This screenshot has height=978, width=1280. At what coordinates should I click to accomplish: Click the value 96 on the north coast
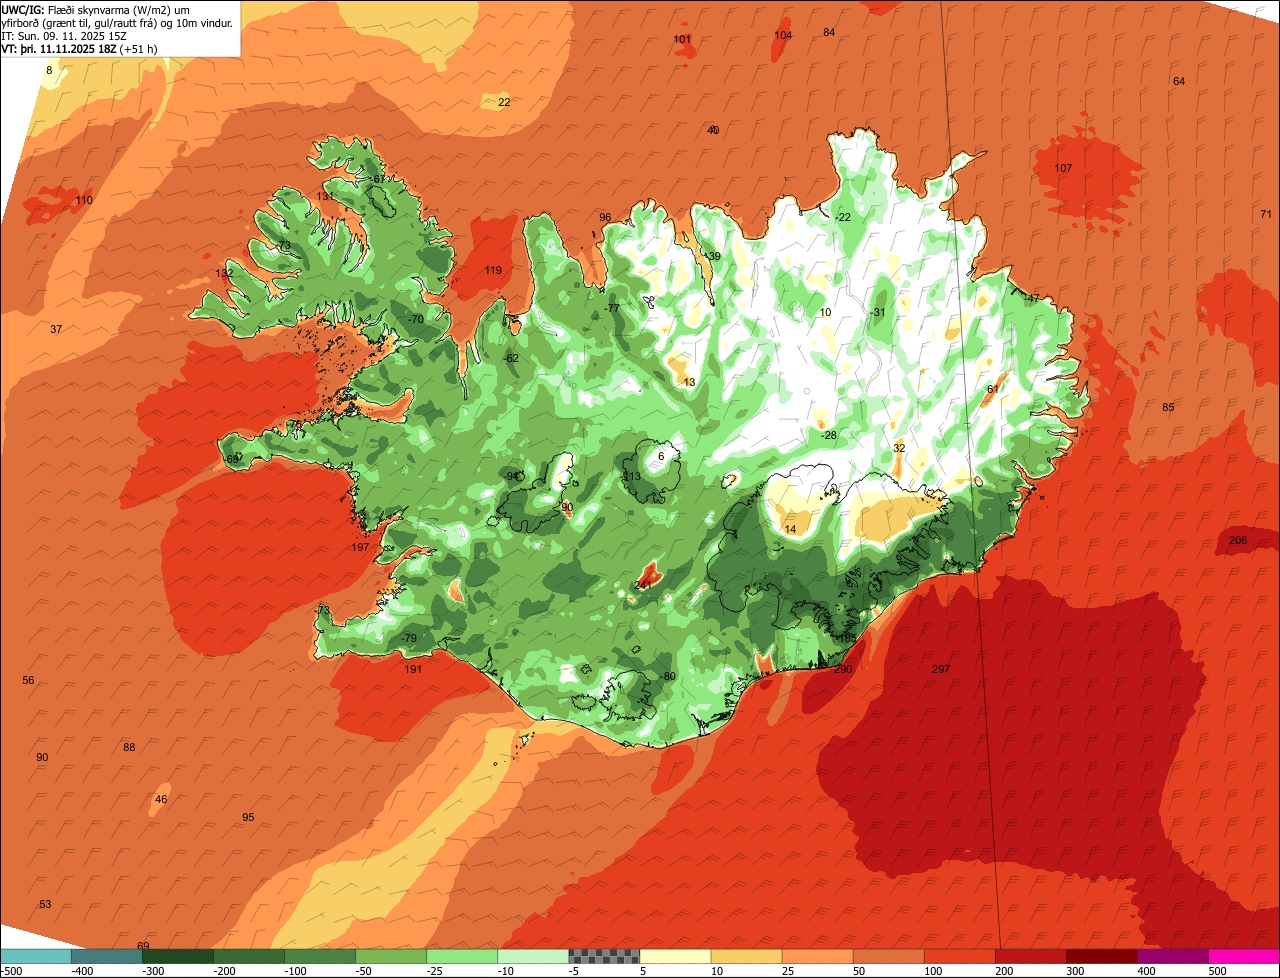pyautogui.click(x=605, y=217)
